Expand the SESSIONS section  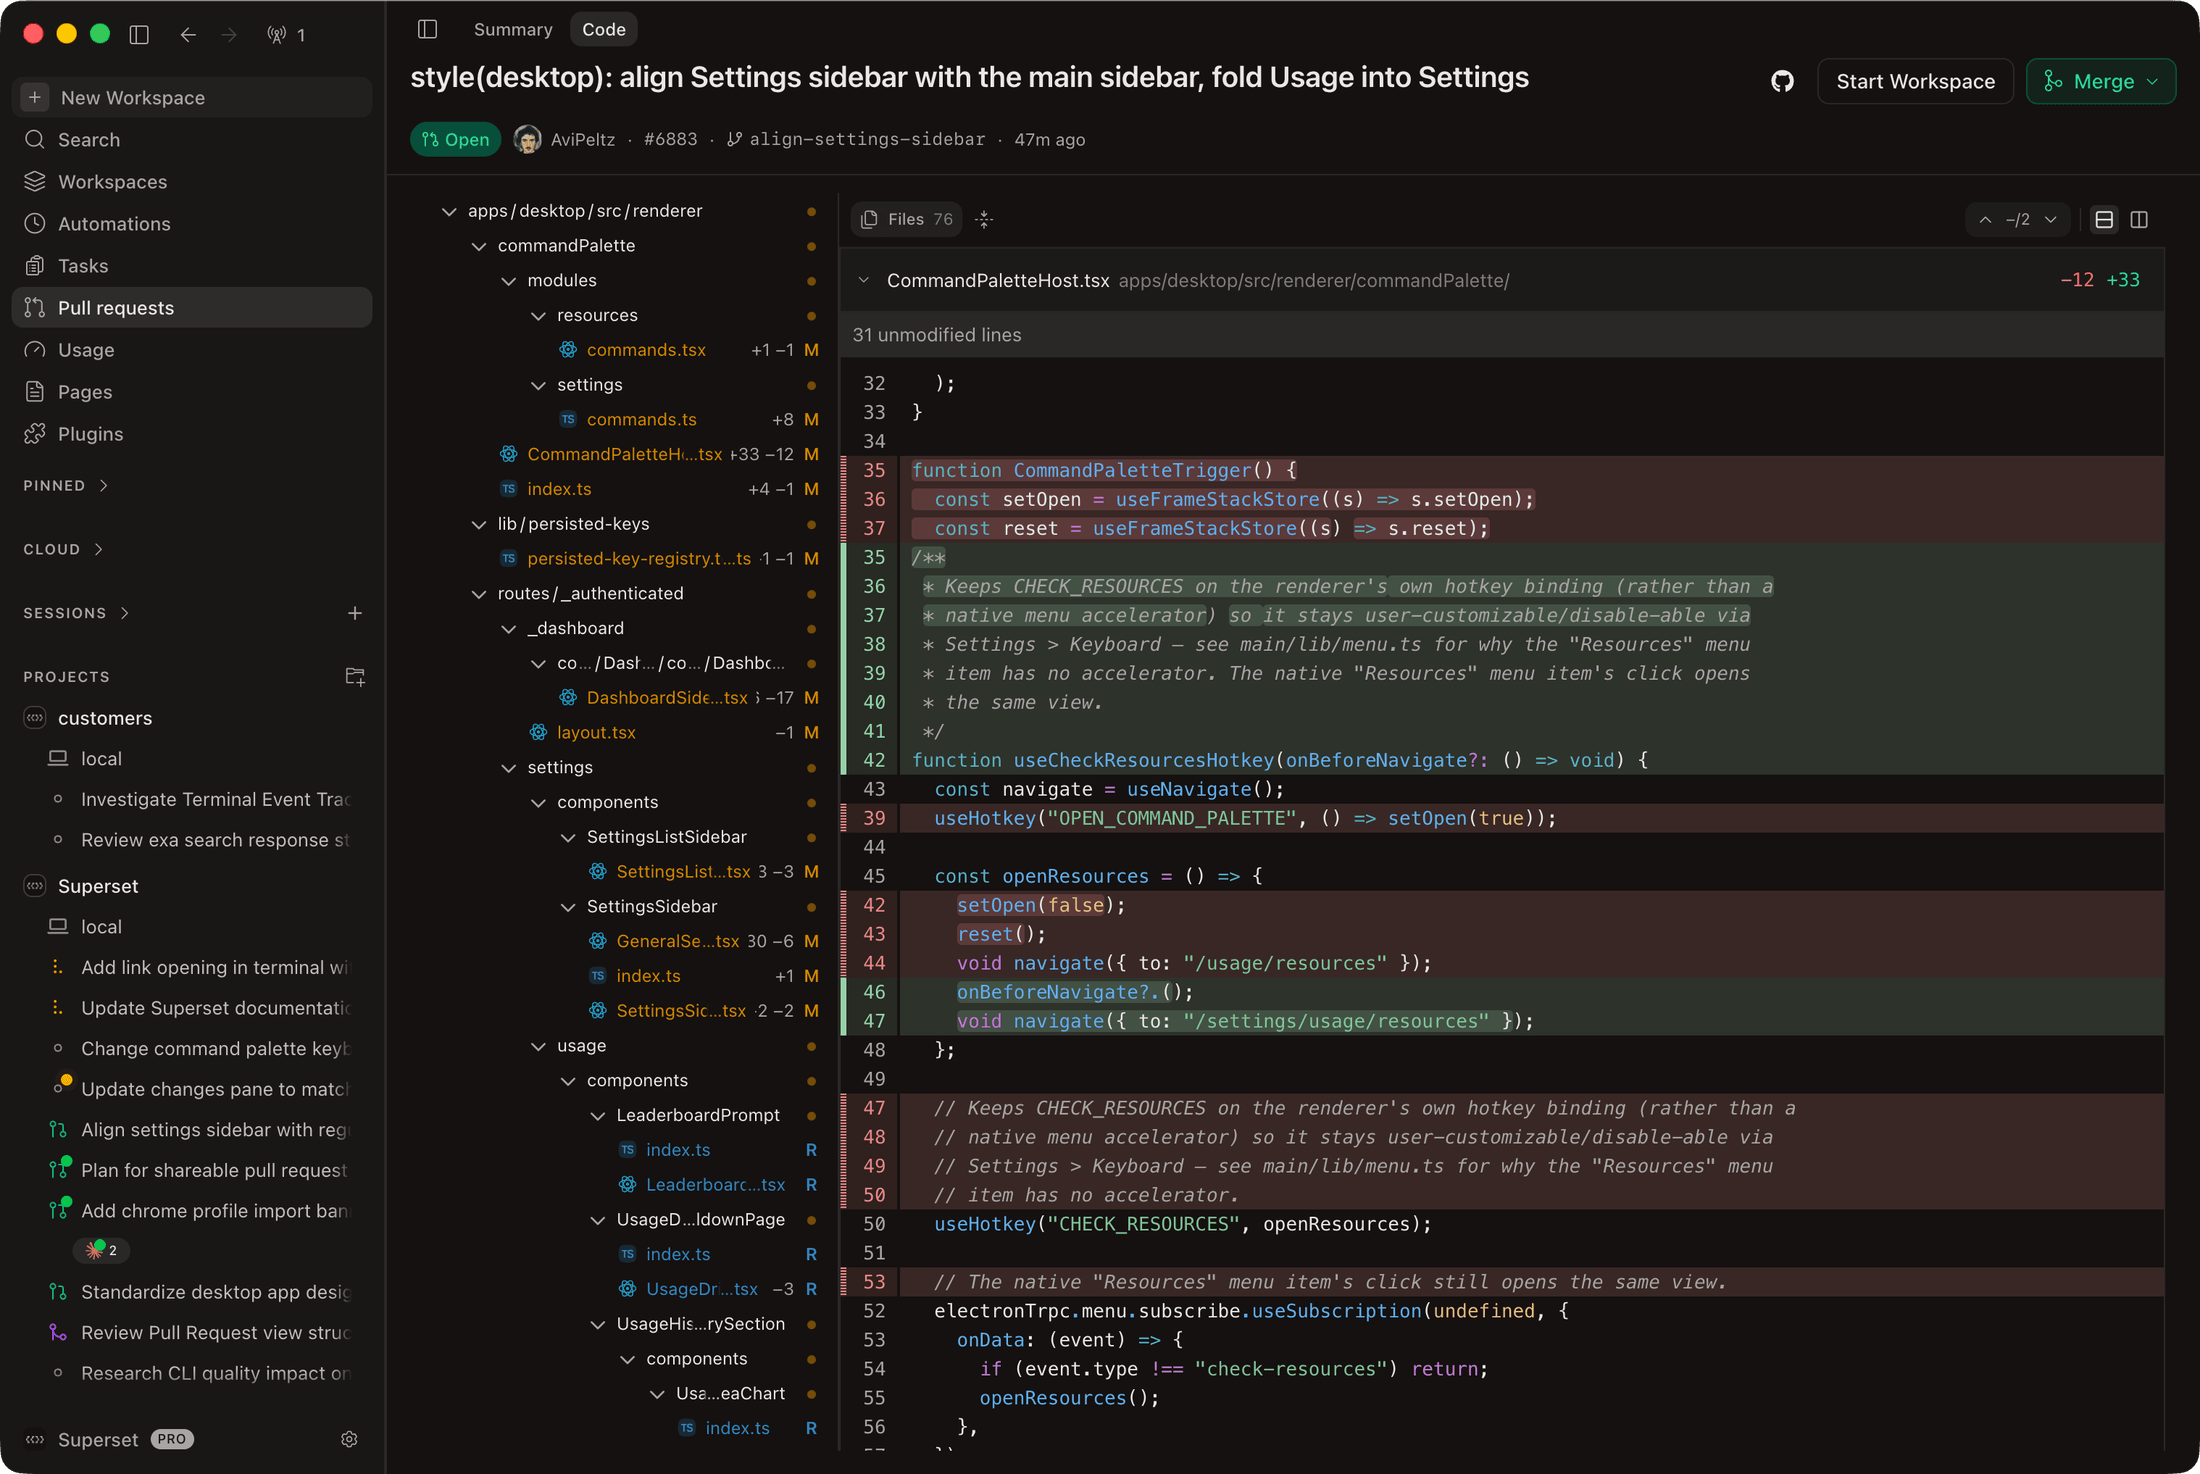click(77, 613)
